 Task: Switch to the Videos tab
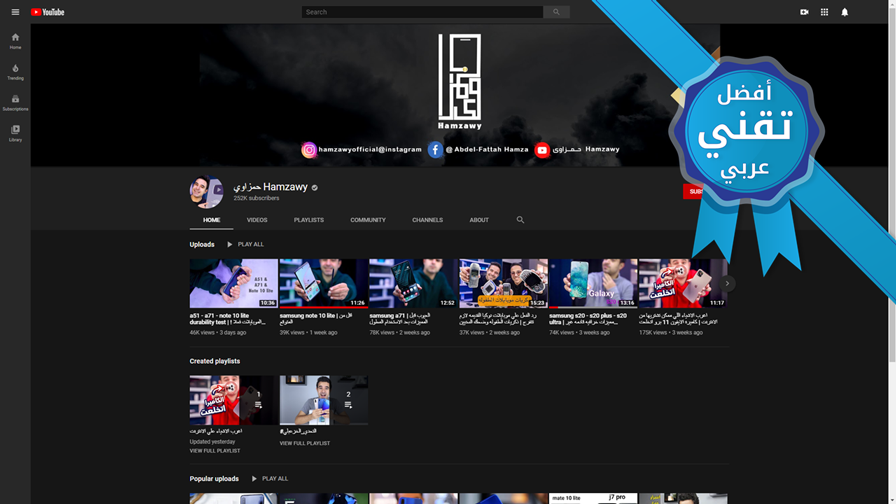click(257, 220)
